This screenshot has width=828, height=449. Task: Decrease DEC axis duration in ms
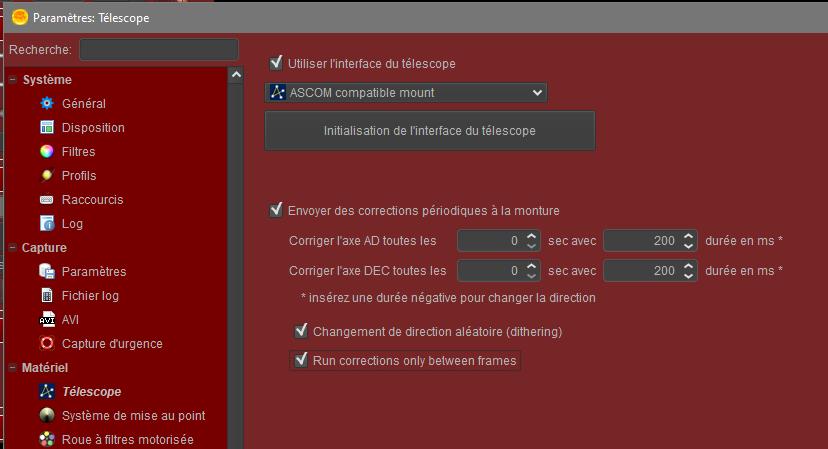point(688,276)
